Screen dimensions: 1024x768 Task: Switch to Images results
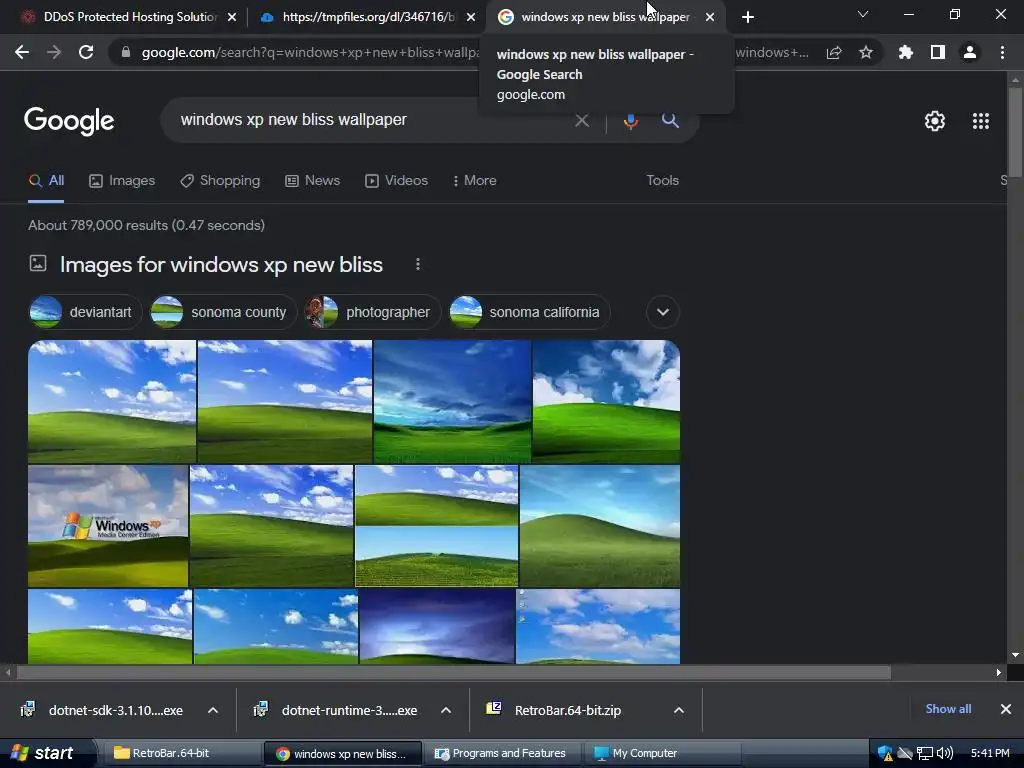pos(122,181)
